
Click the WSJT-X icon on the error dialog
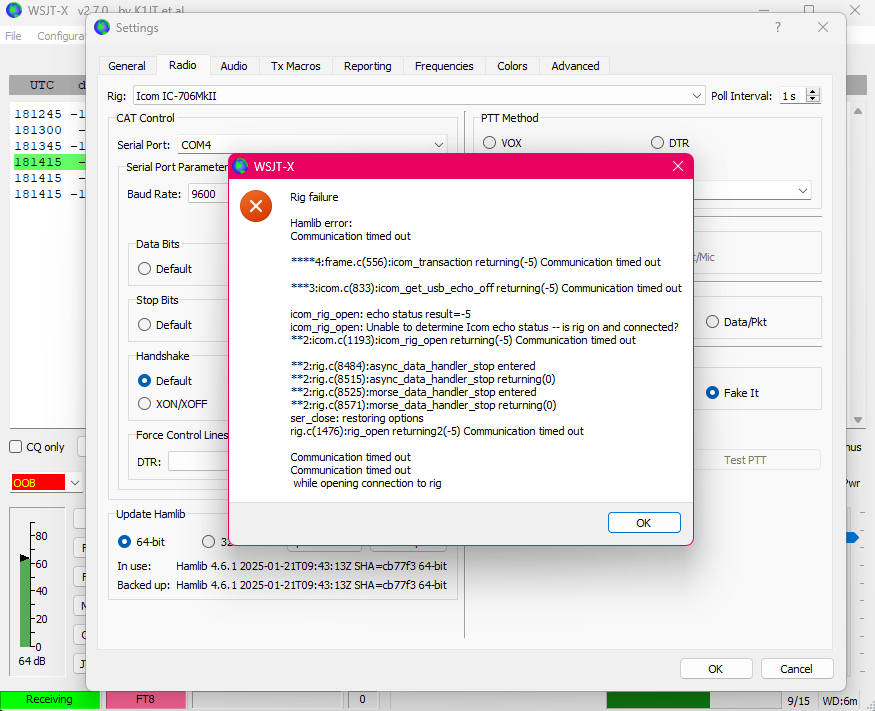coord(243,166)
